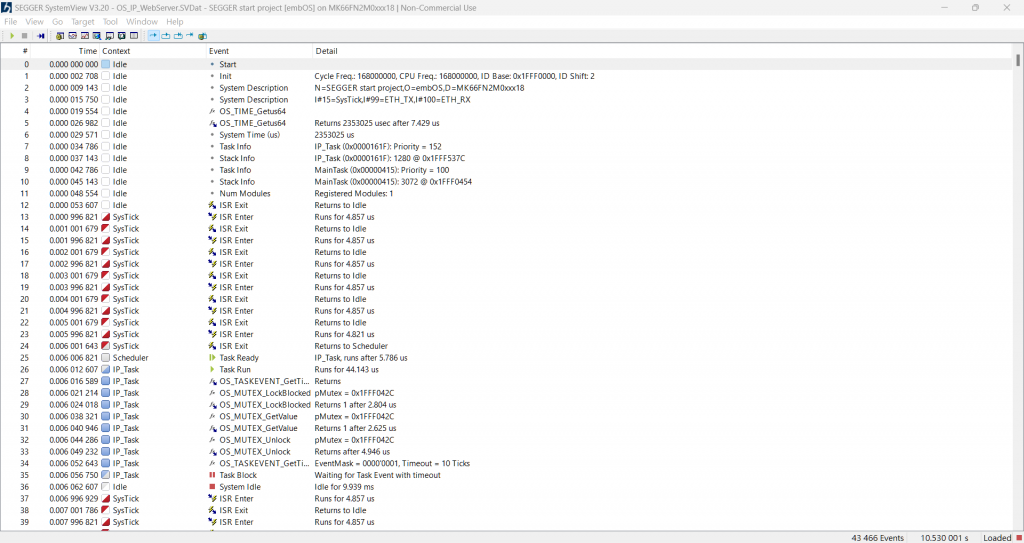
Task: Click the boxed arrow-to-bar navigation icon
Action: pos(178,36)
